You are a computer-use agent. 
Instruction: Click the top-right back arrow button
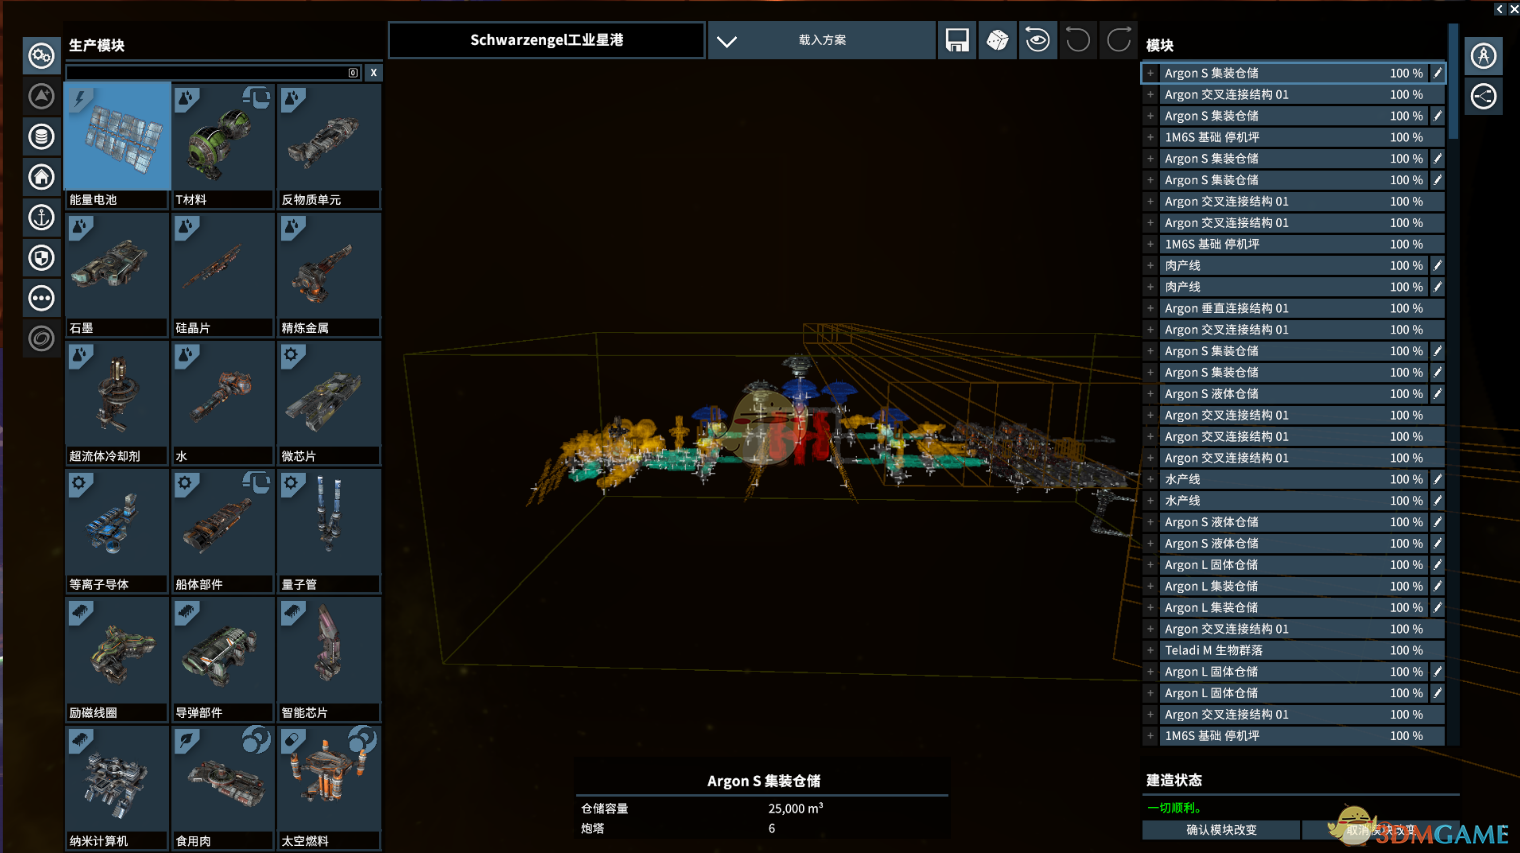[1499, 9]
